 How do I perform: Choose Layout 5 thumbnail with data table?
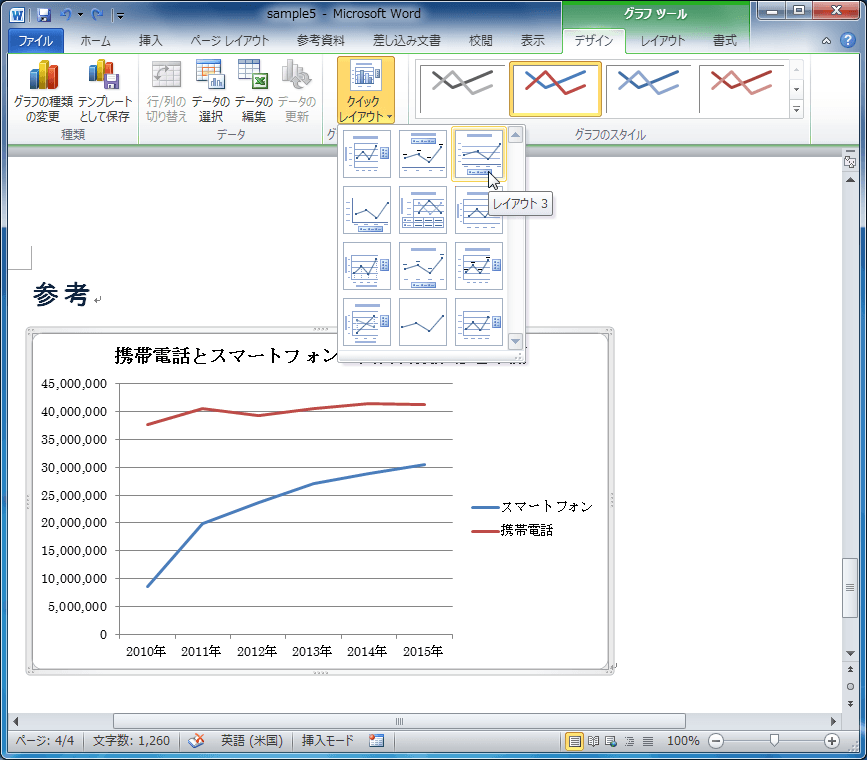point(423,210)
